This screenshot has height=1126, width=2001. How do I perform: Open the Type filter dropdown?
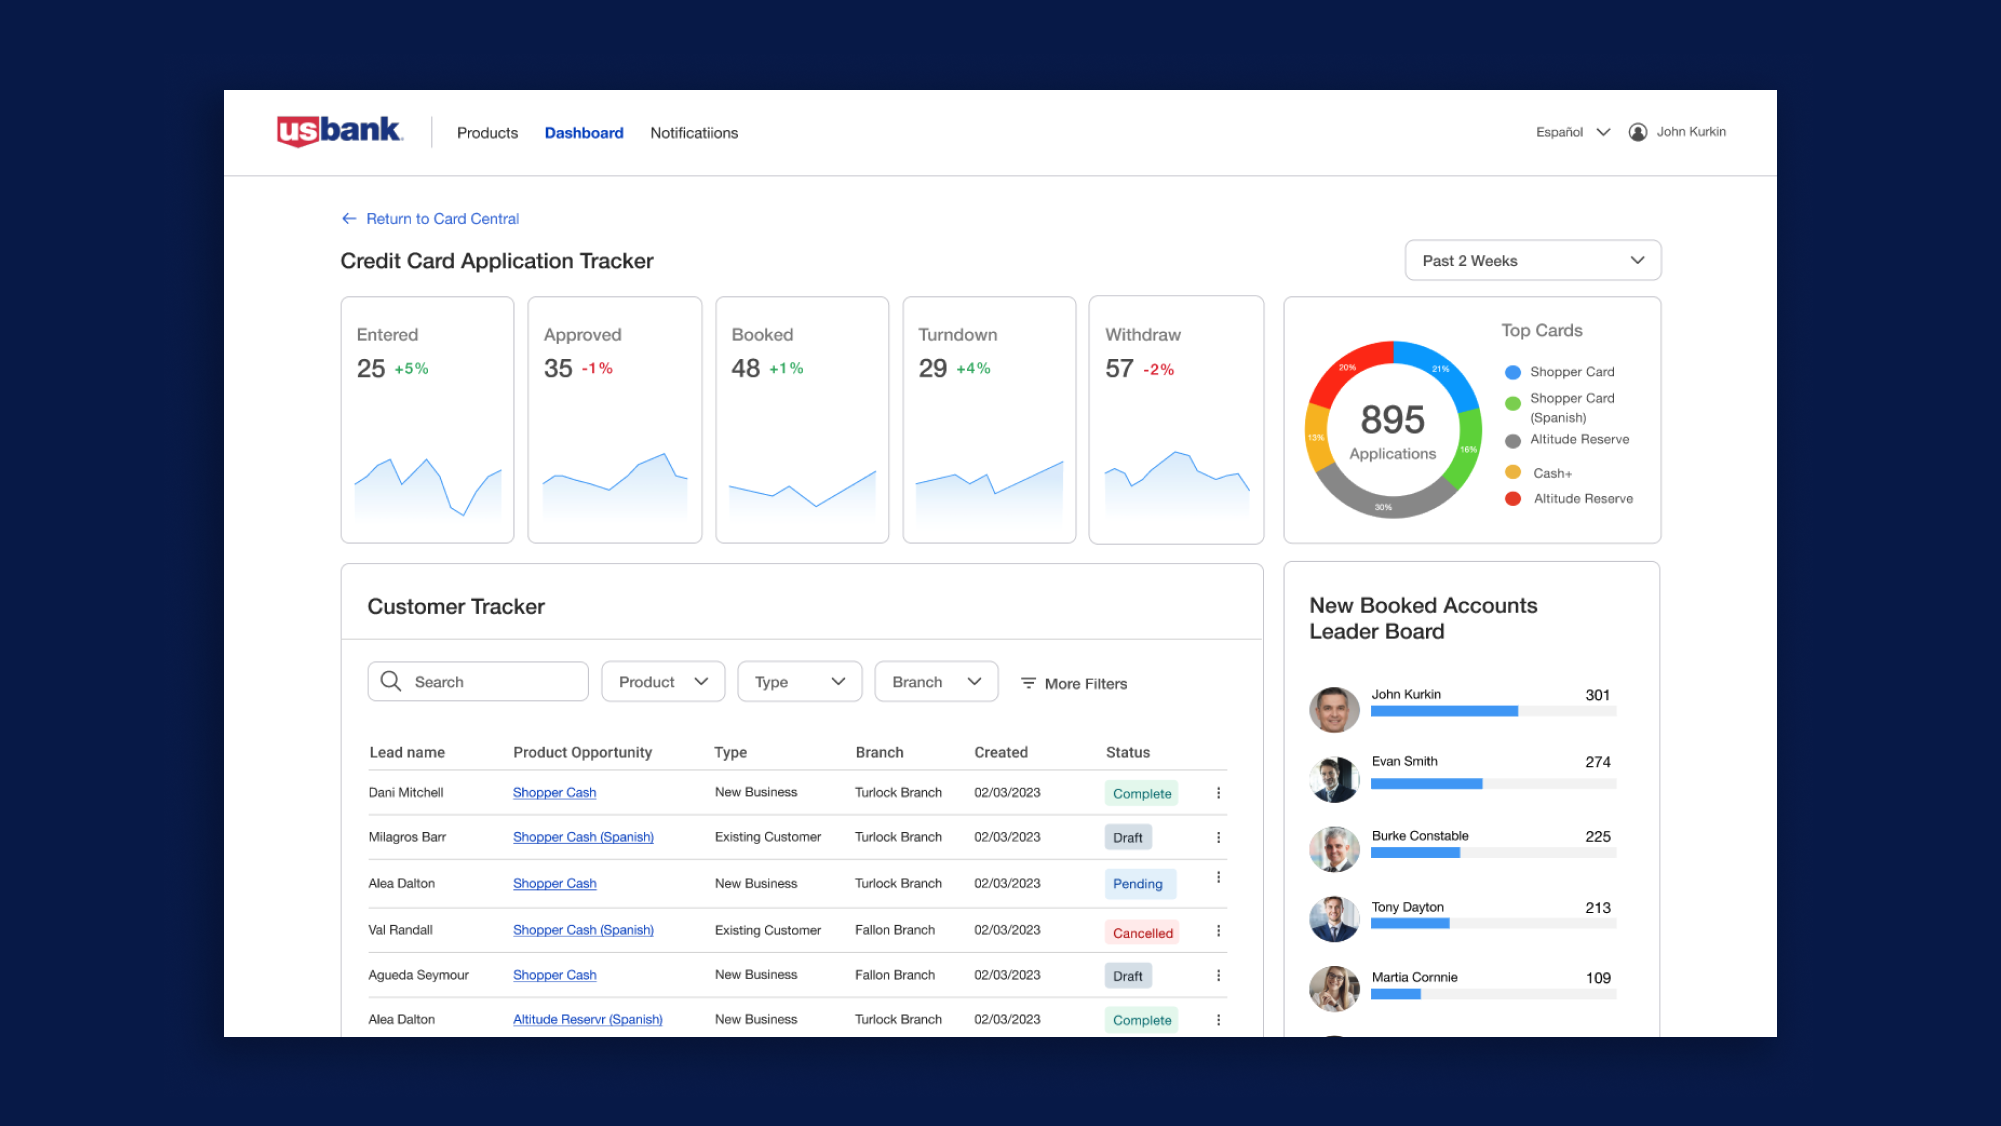pyautogui.click(x=799, y=682)
